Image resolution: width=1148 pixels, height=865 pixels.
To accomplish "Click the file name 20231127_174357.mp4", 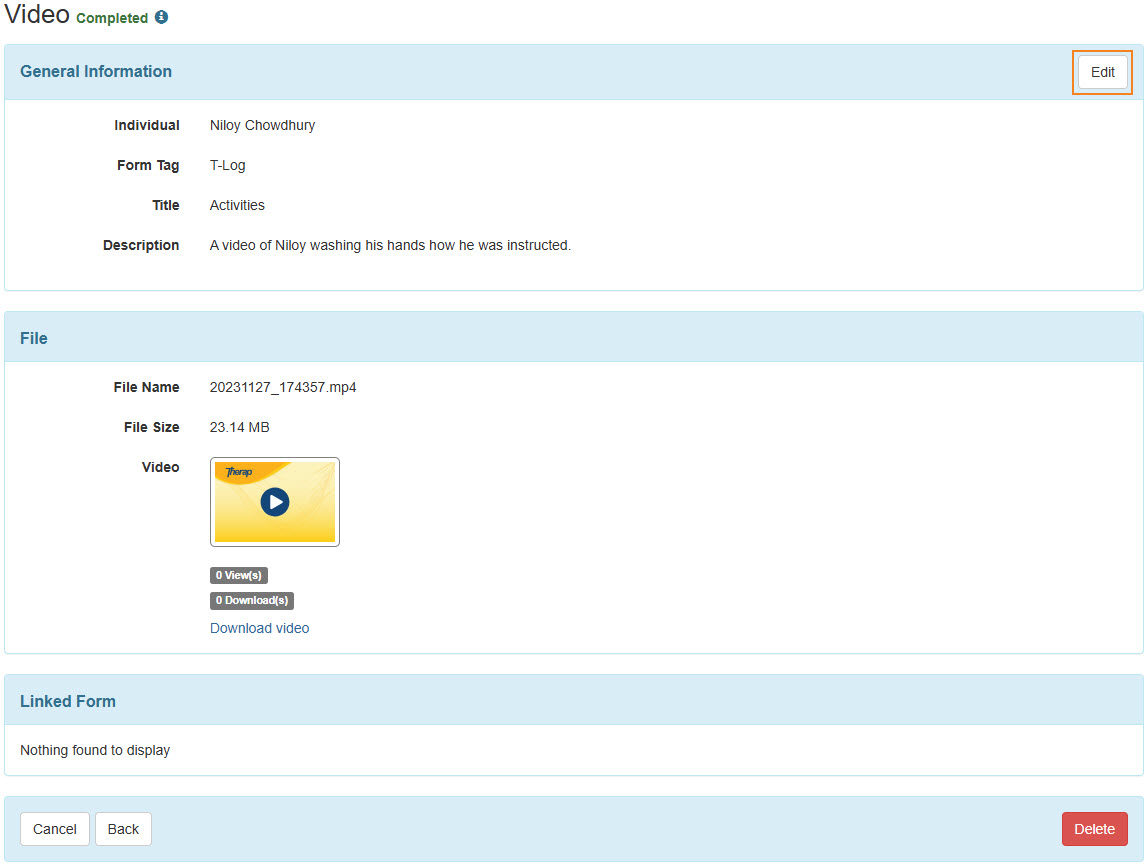I will pyautogui.click(x=283, y=387).
